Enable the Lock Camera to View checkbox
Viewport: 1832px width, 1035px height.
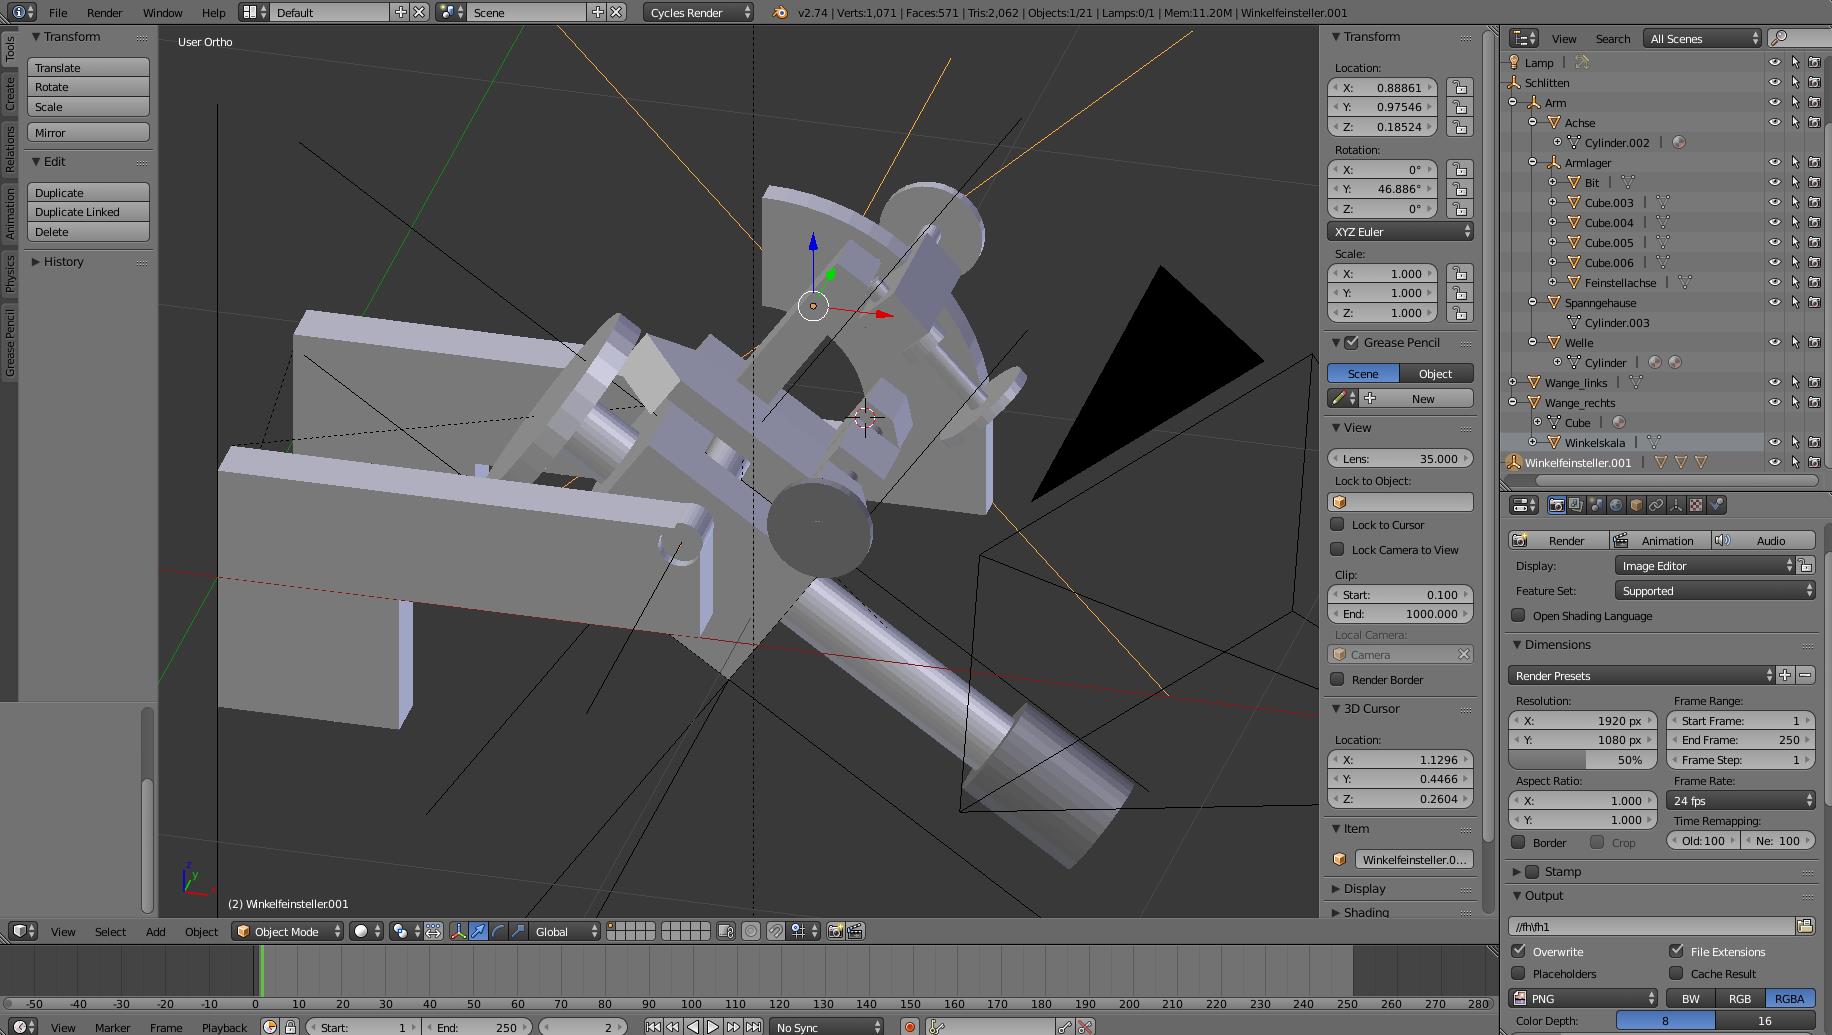click(1337, 549)
